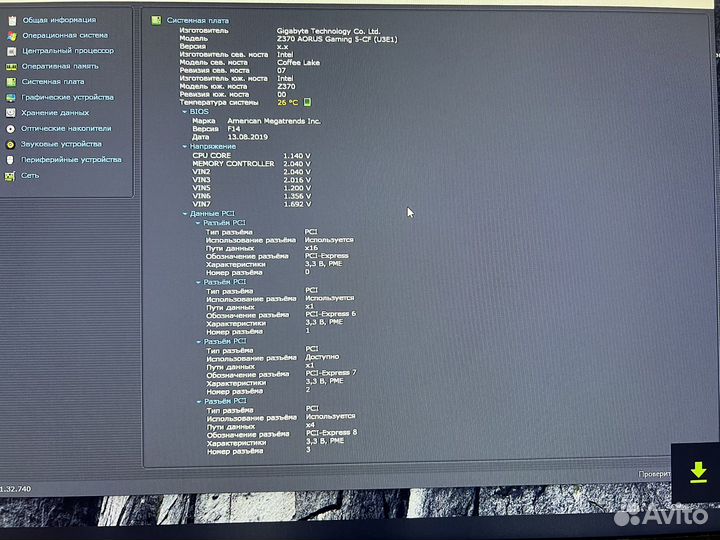
Task: Open the Графические устройства monitor icon
Action: [11, 98]
